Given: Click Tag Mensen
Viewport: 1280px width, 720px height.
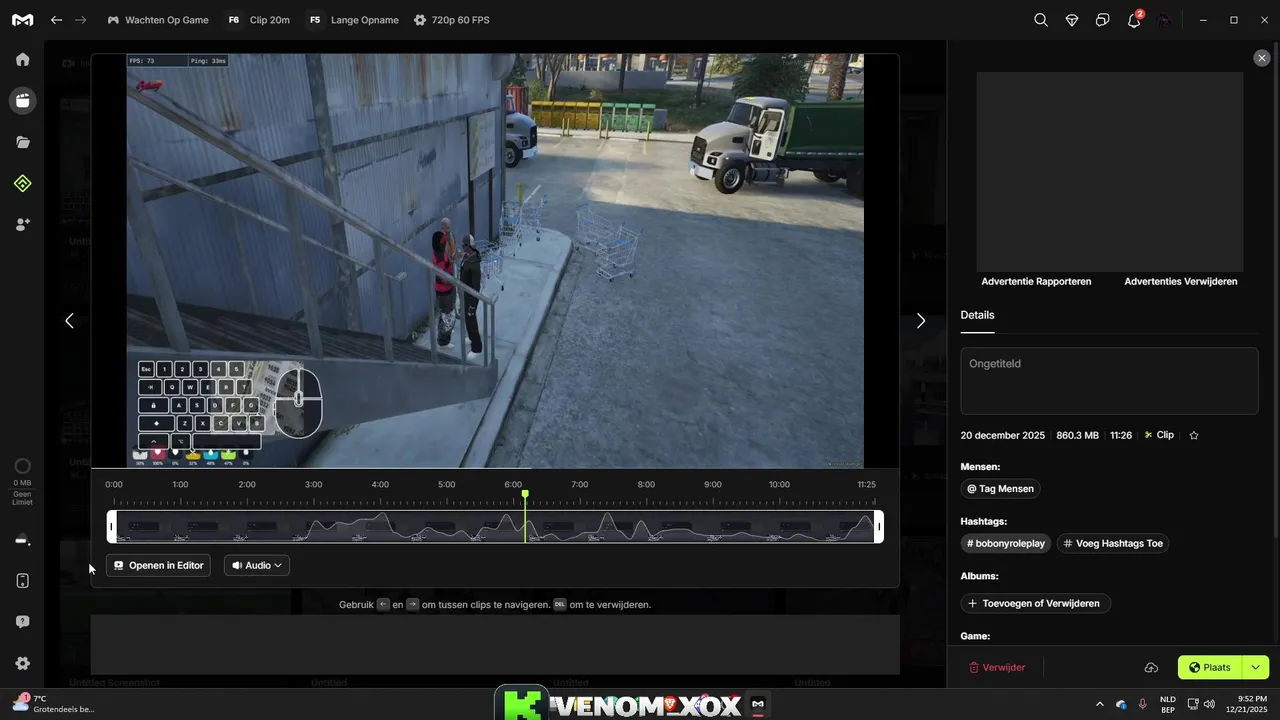Looking at the screenshot, I should [x=1000, y=489].
